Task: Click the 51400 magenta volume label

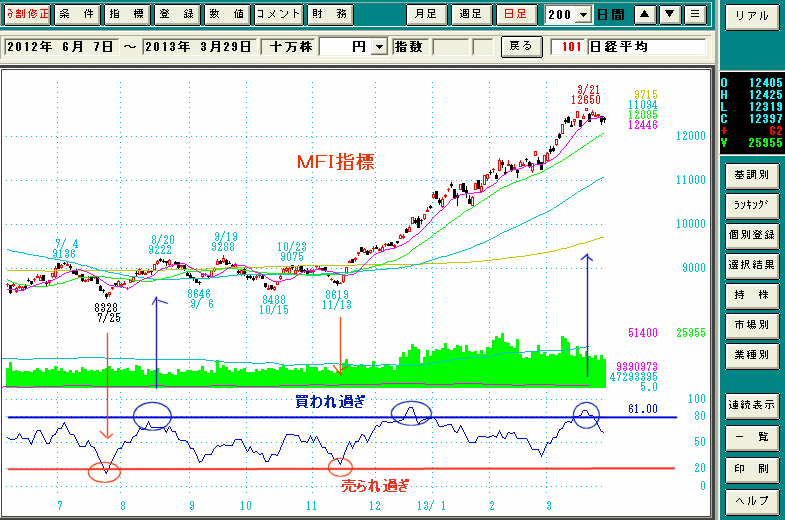Action: tap(643, 333)
